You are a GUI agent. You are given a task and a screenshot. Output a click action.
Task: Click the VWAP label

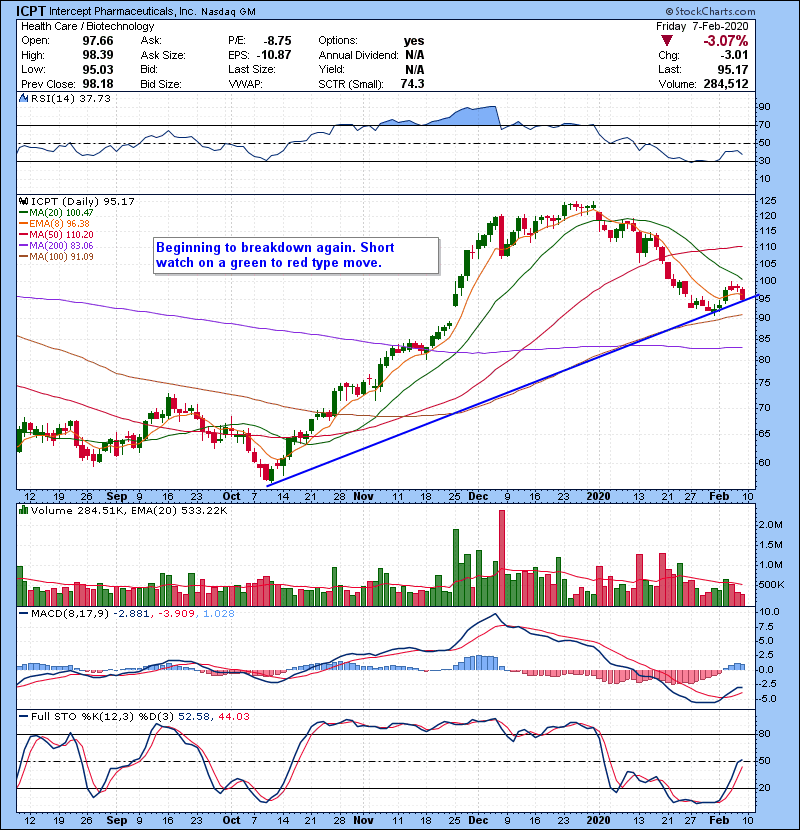[x=245, y=84]
